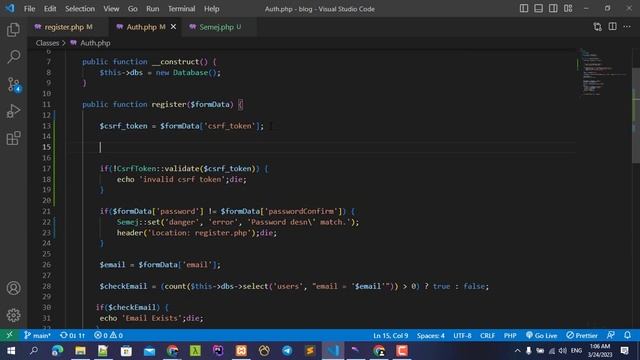Change file encoding UTF-8
The image size is (640, 360).
point(462,335)
